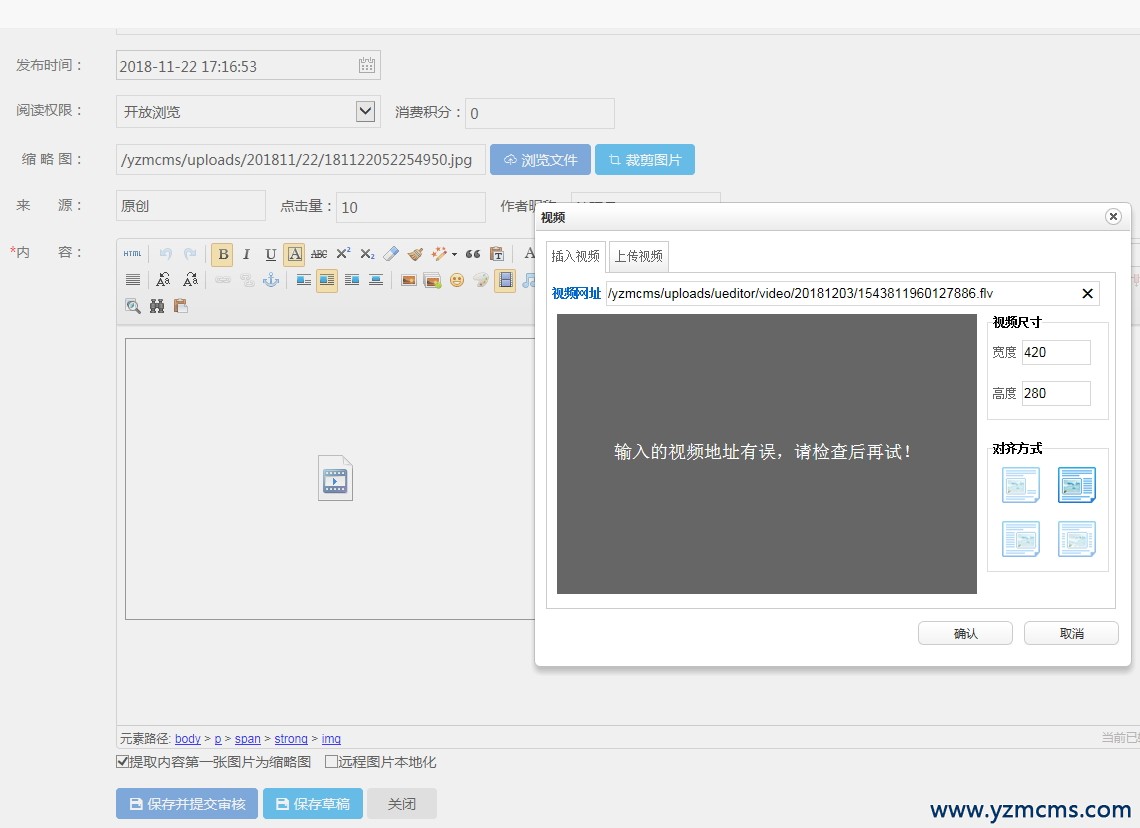
Task: Click body in element path
Action: [188, 739]
